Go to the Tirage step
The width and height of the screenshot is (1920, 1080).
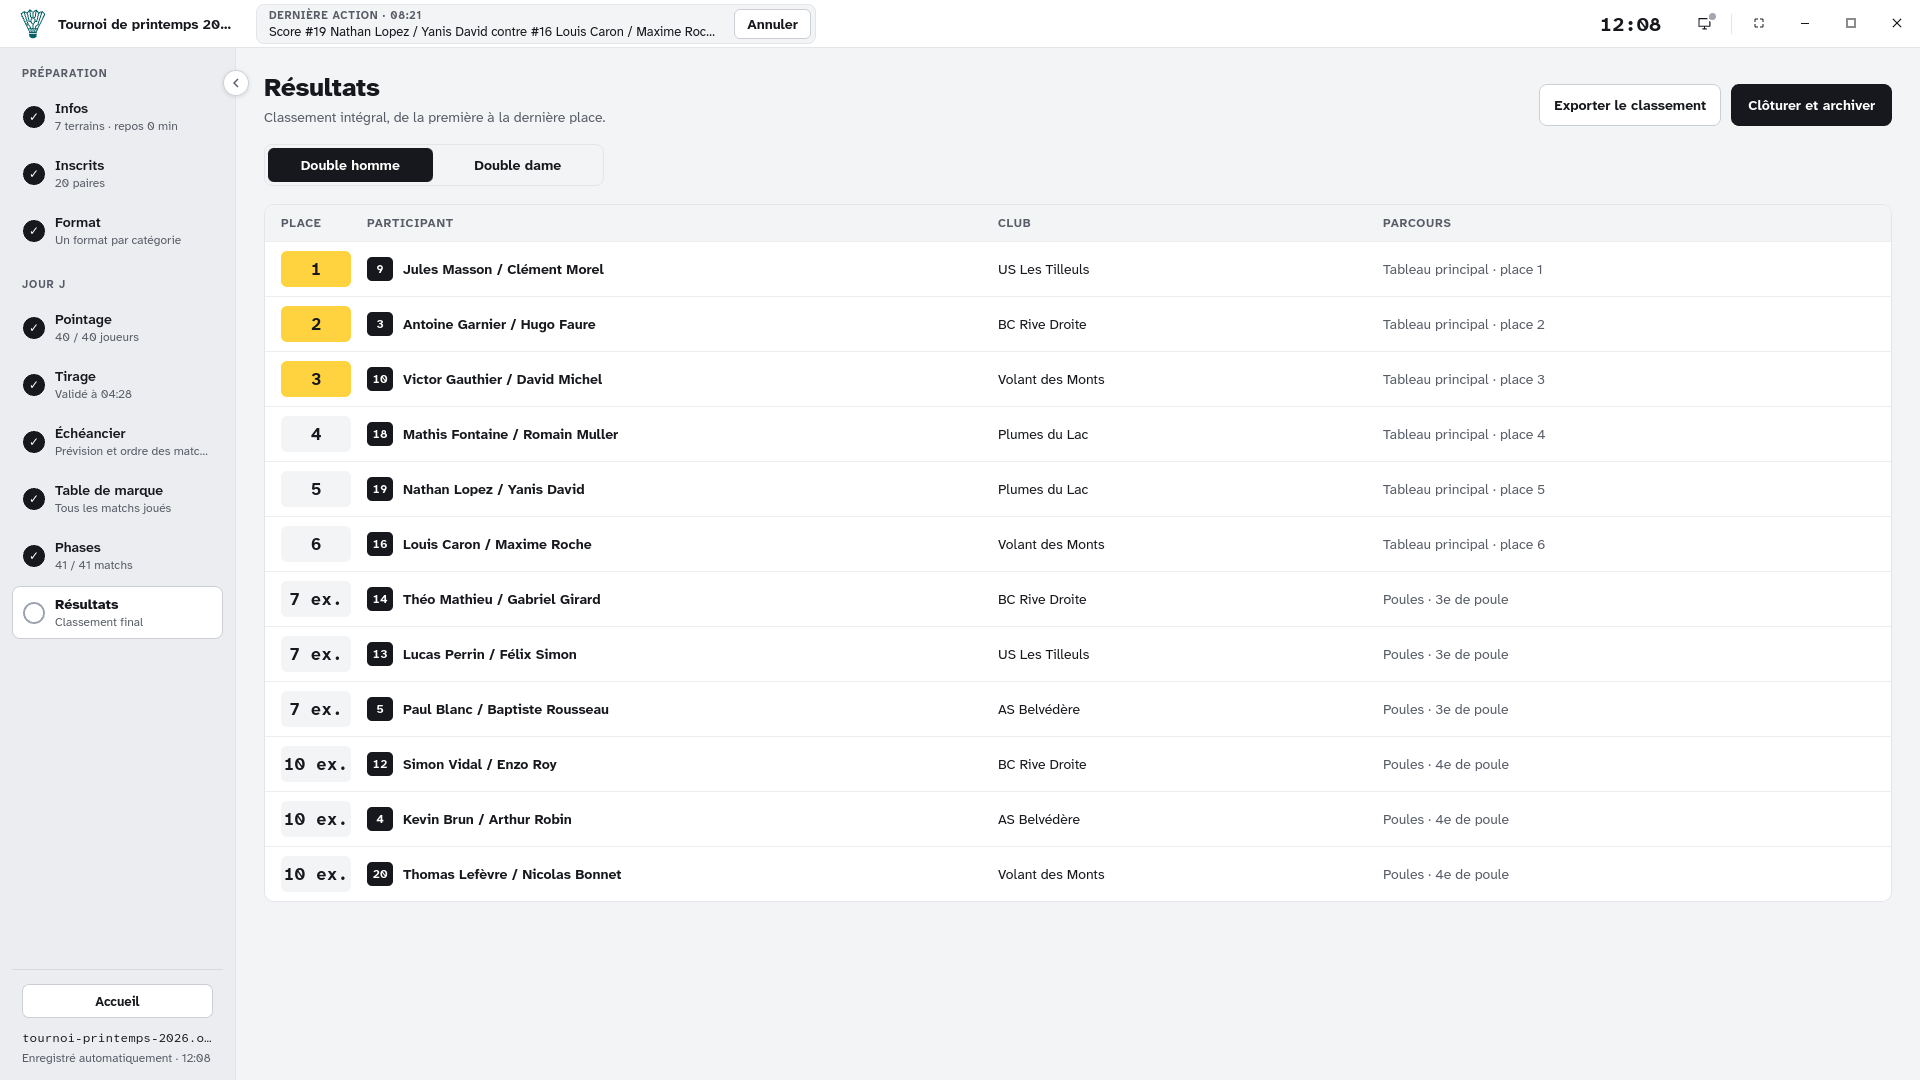tap(118, 385)
